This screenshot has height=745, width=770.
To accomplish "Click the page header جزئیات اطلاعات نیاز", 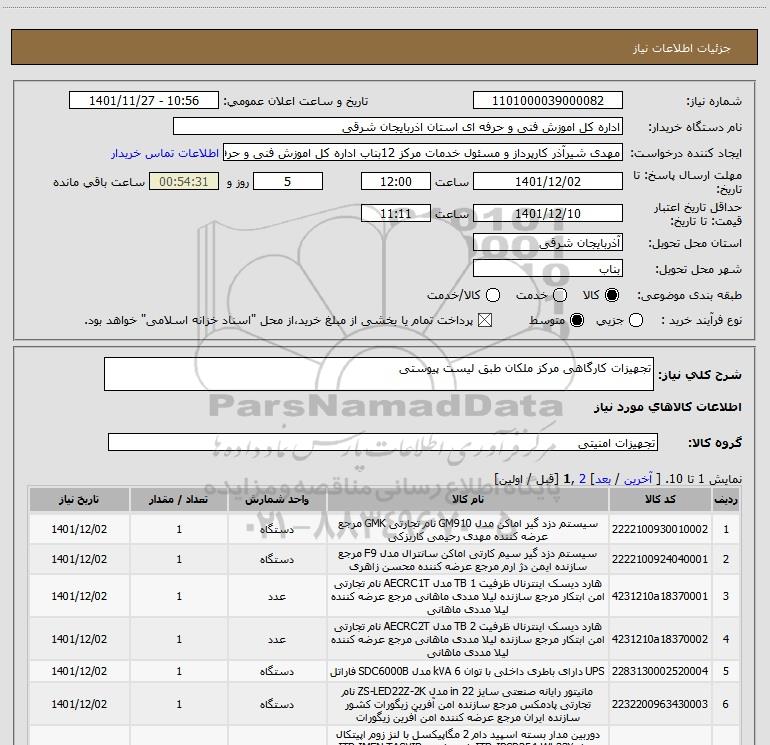I will (682, 48).
